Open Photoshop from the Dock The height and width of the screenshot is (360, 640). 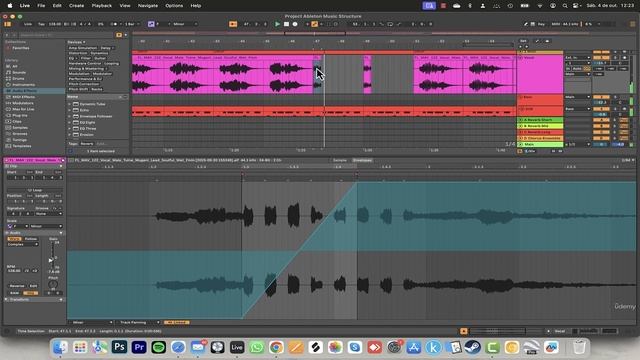pyautogui.click(x=119, y=347)
